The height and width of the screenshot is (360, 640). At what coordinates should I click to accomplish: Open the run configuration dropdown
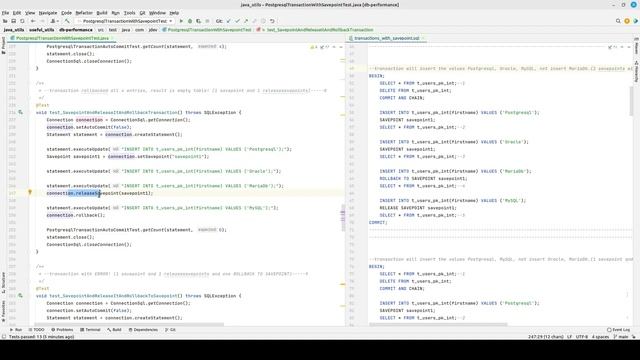coord(125,21)
